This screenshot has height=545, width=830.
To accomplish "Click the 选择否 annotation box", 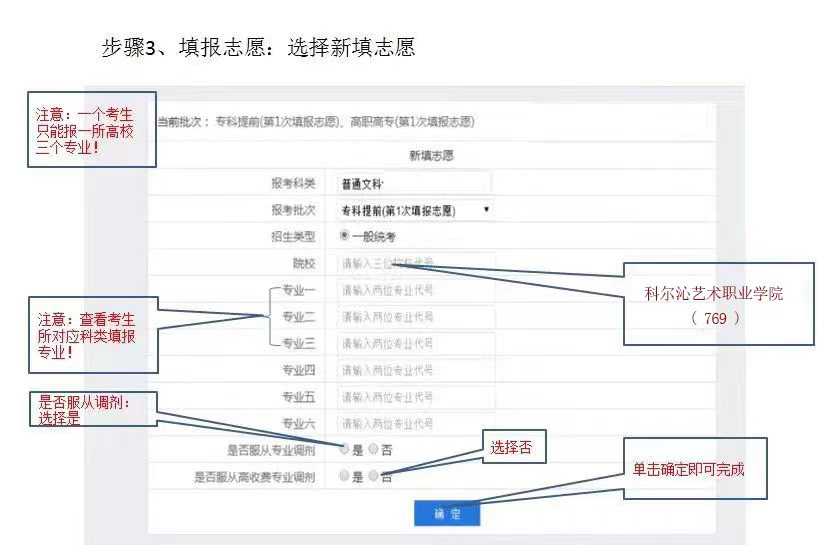I will (x=514, y=448).
